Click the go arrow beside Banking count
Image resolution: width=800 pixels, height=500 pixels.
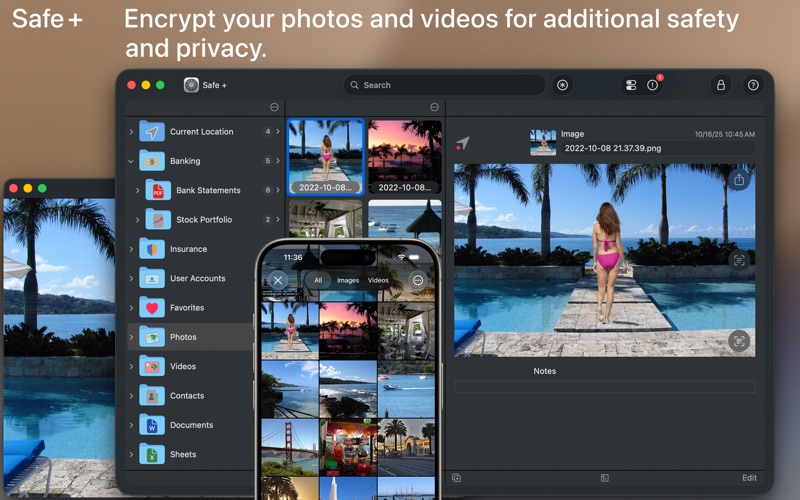(278, 161)
